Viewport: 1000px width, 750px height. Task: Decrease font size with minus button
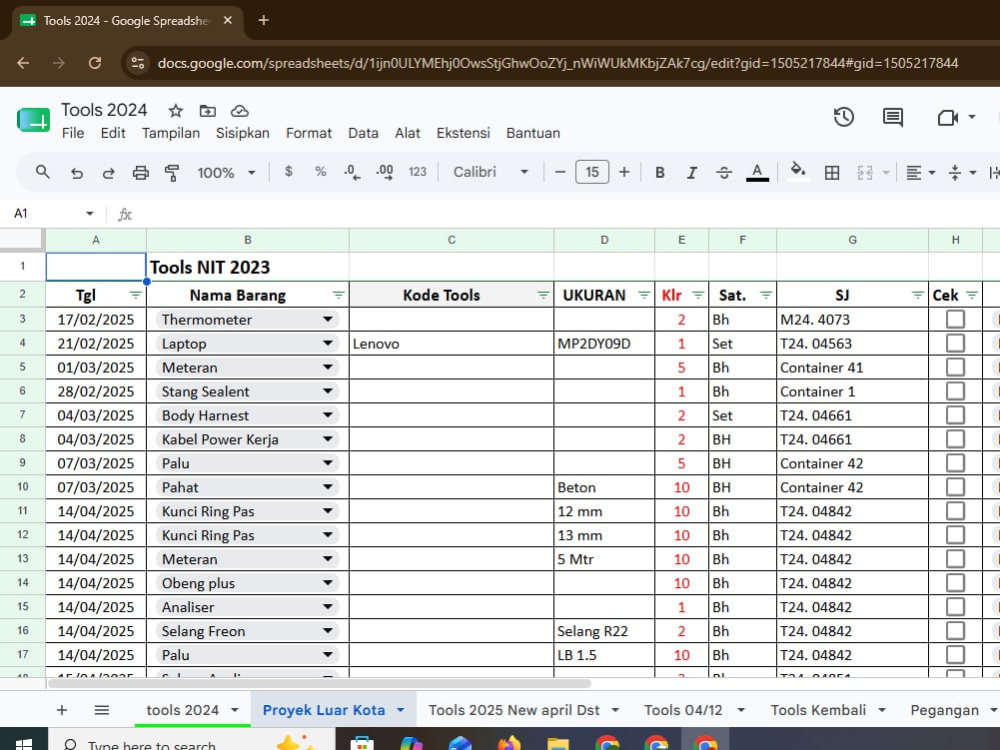pos(560,172)
